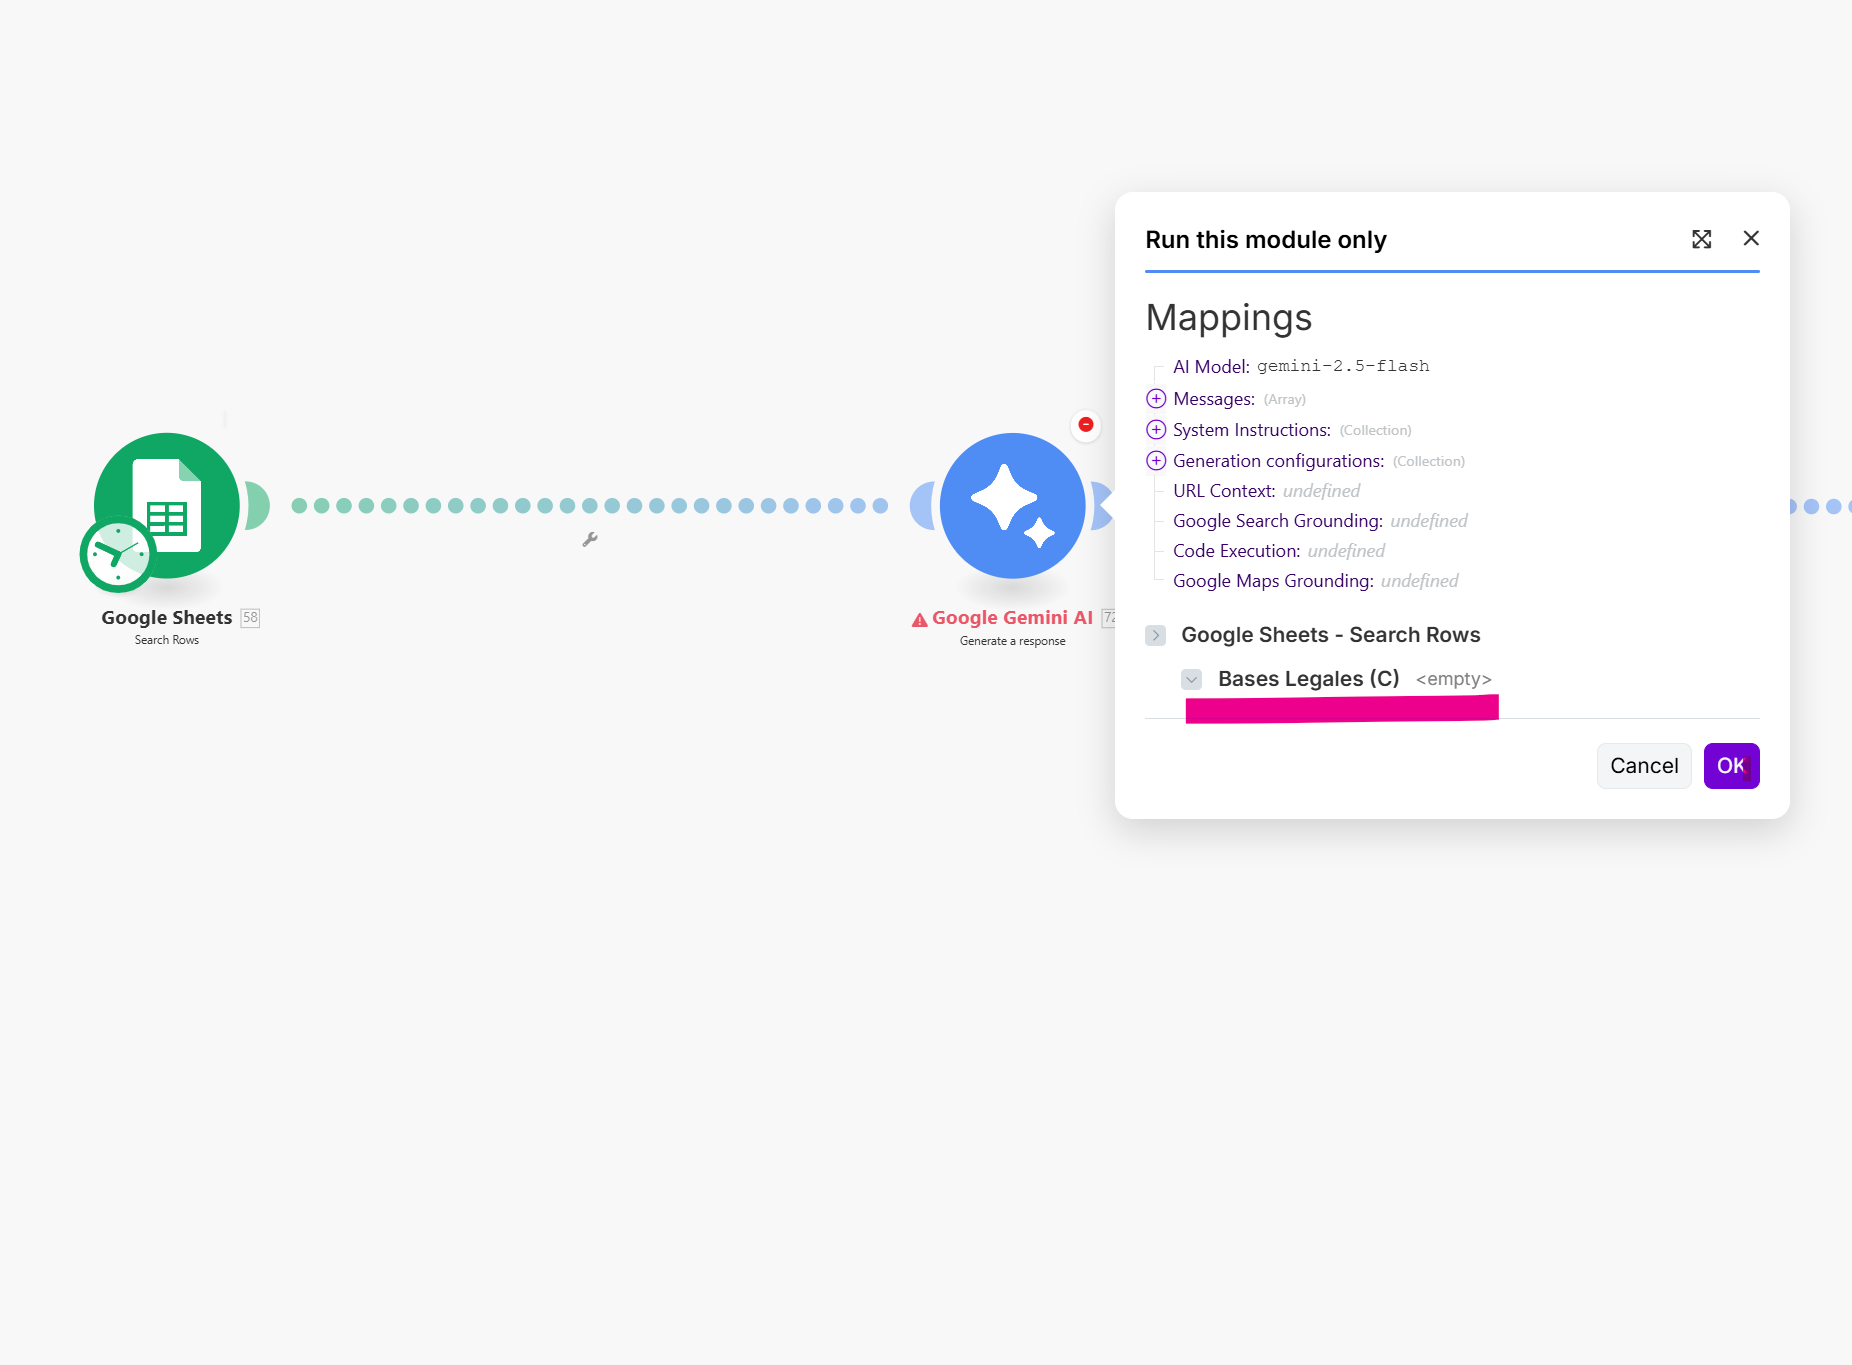This screenshot has width=1852, height=1365.
Task: Click the Bases Legales (C) empty value field
Action: click(x=1453, y=679)
